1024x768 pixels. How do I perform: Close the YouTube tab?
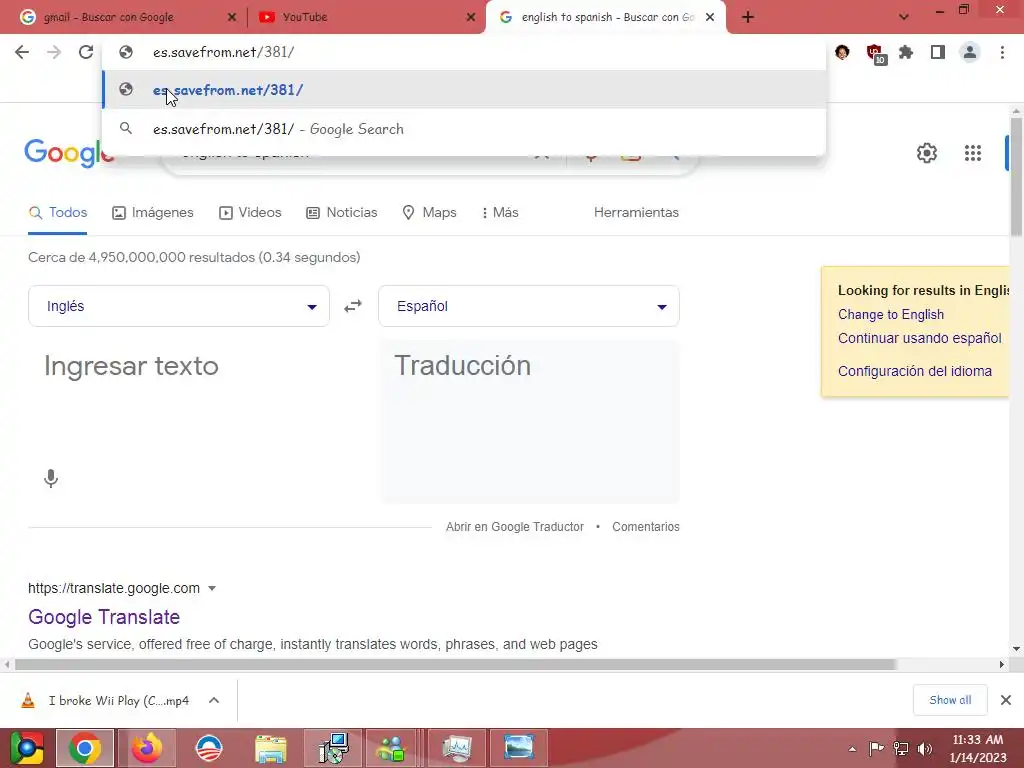coord(471,17)
